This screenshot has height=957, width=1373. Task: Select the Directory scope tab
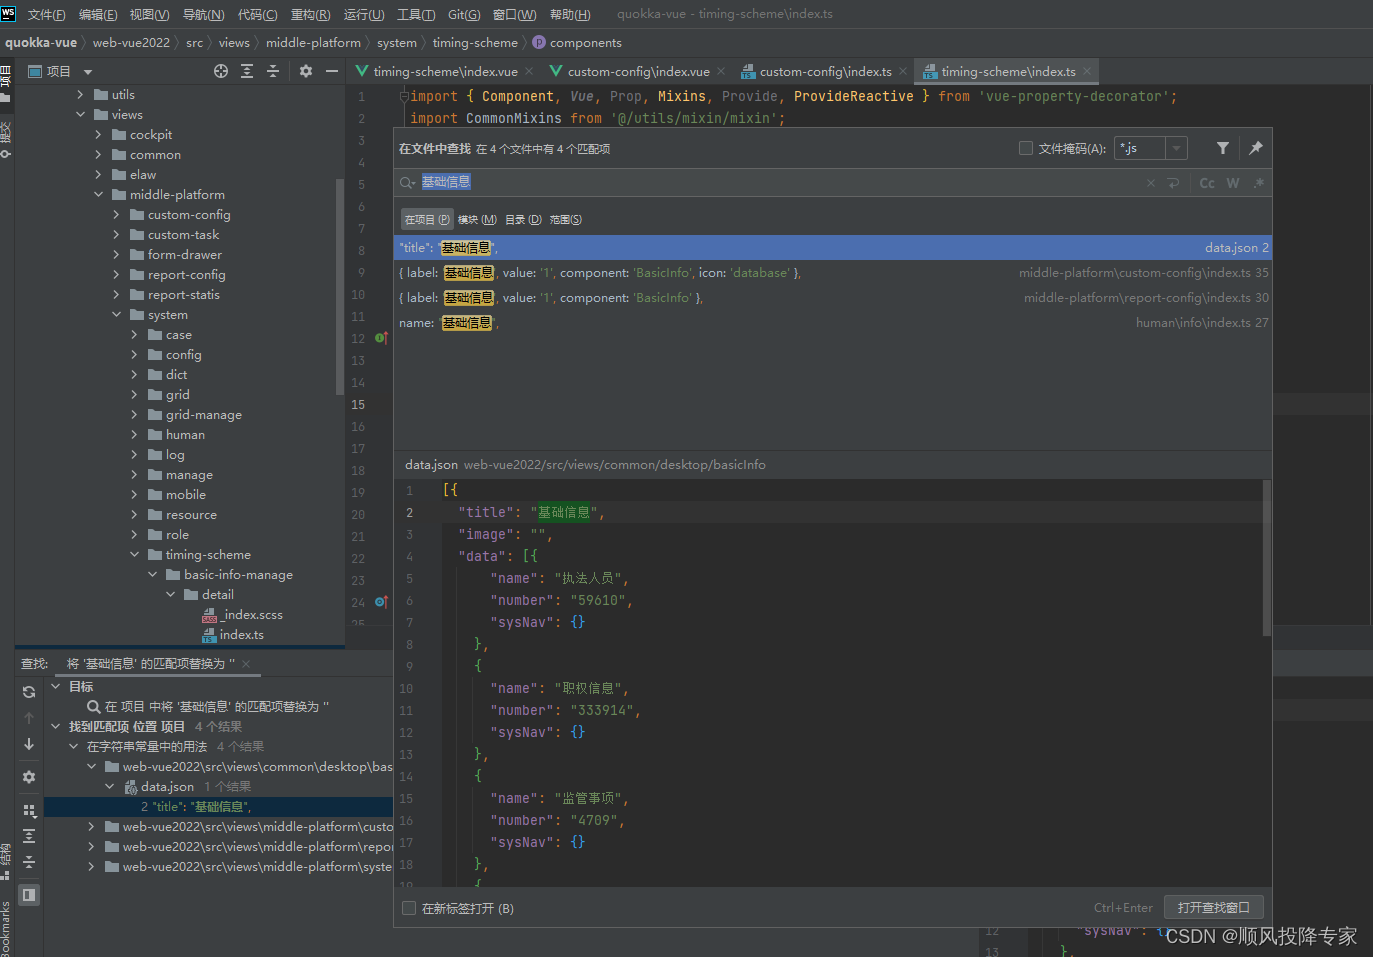[x=523, y=219]
